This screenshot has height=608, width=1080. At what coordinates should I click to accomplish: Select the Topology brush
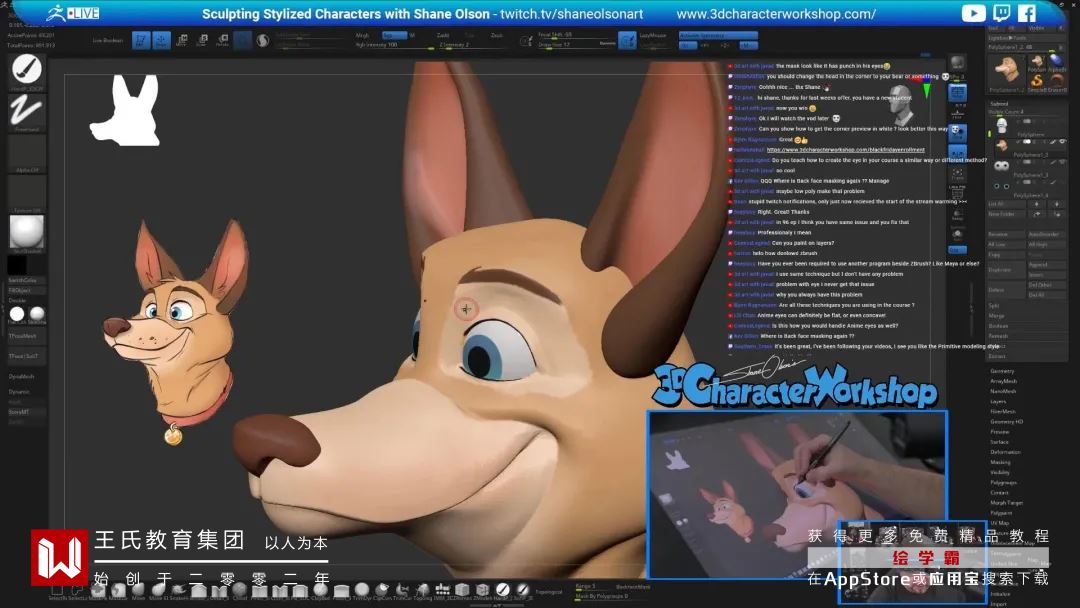pos(422,590)
